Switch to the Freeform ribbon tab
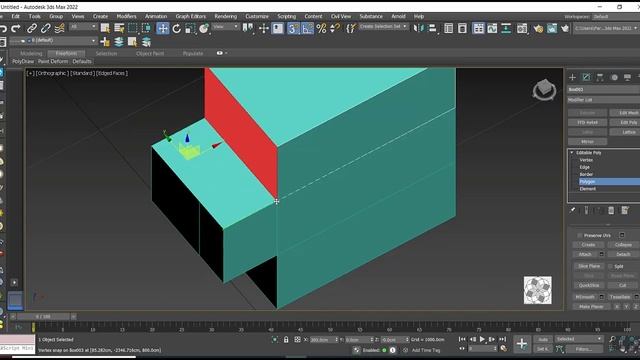The height and width of the screenshot is (360, 640). [66, 53]
